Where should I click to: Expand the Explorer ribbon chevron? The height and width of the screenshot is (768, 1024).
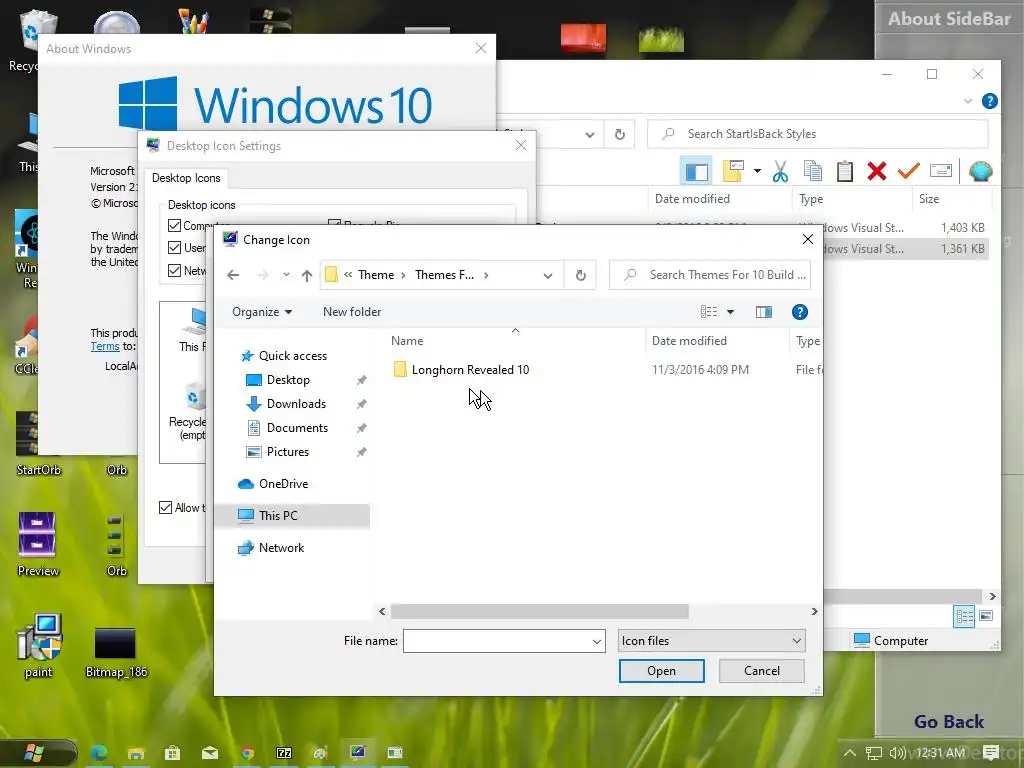968,101
